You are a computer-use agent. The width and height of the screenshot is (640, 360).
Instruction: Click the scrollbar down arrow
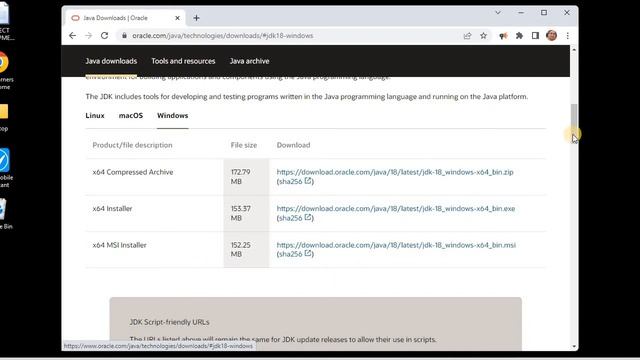pos(574,347)
